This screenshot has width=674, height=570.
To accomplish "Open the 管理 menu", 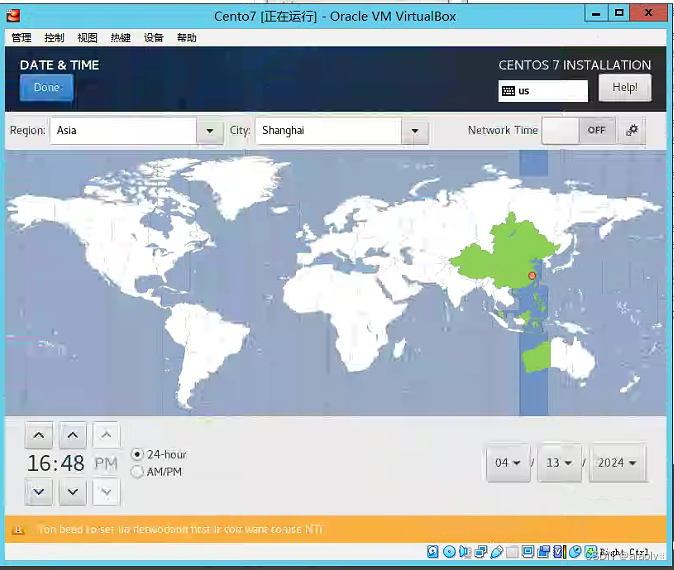I will pyautogui.click(x=21, y=38).
